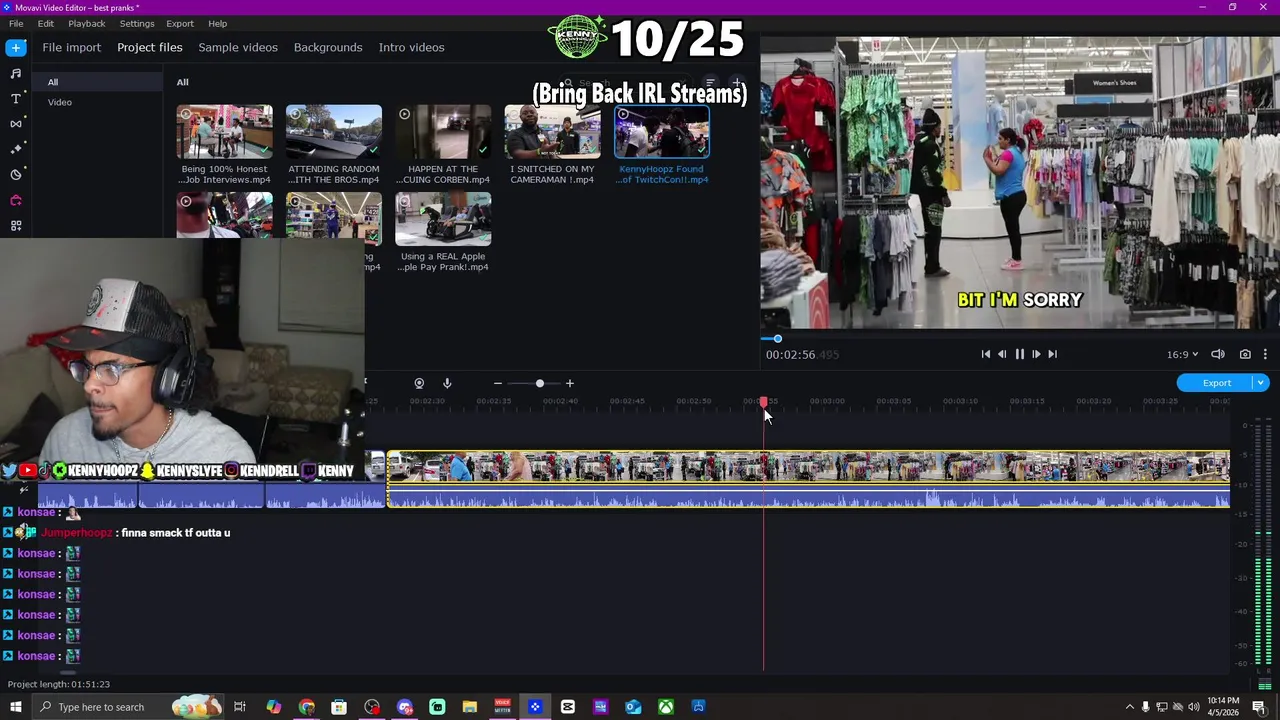Click the timeline zoom in plus icon

(570, 383)
